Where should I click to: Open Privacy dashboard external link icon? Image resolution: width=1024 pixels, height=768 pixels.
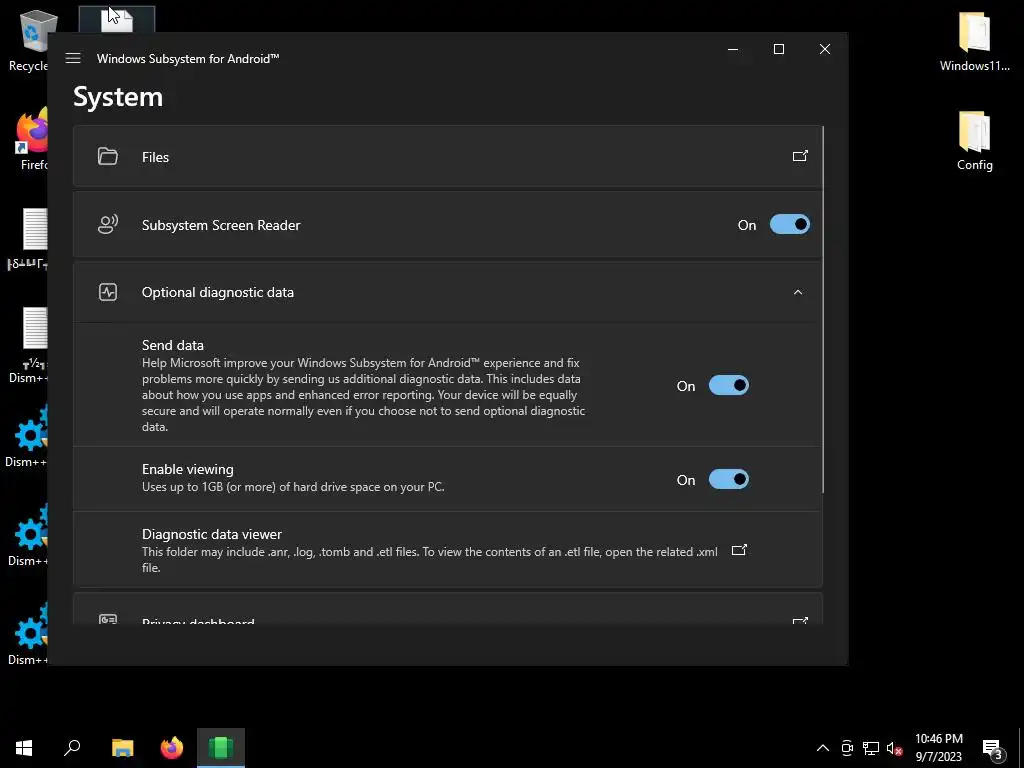point(800,620)
